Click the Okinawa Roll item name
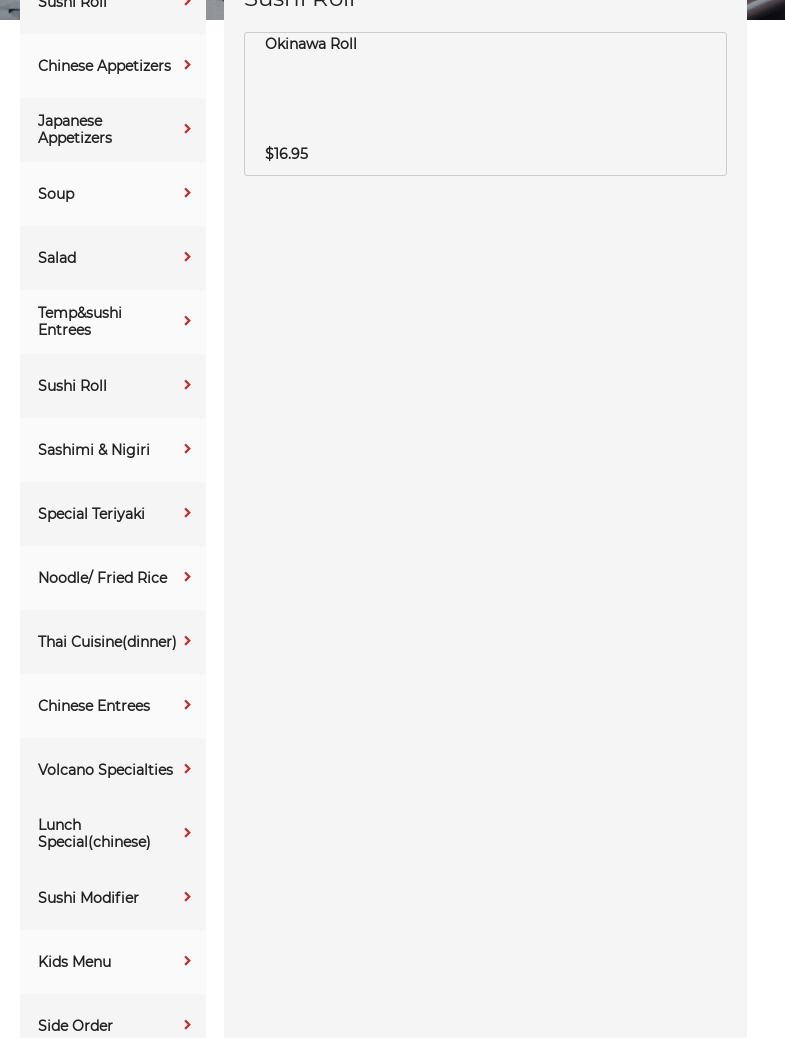 click(x=311, y=44)
